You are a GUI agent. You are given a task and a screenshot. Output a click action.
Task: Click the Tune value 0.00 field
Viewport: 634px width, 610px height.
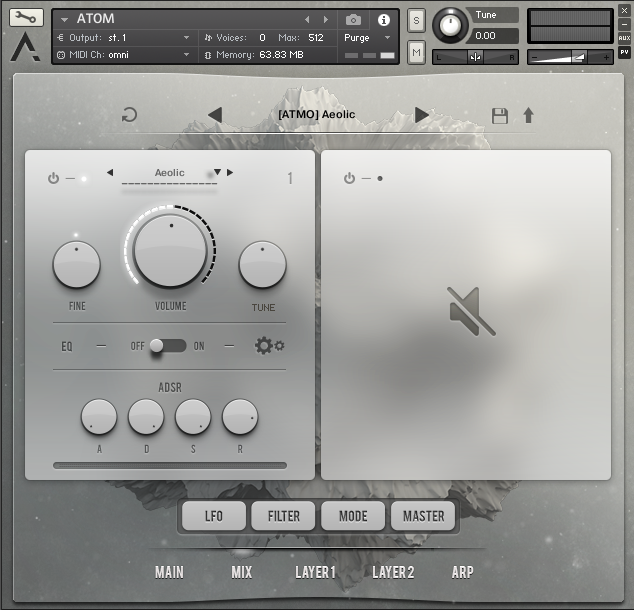[x=492, y=36]
